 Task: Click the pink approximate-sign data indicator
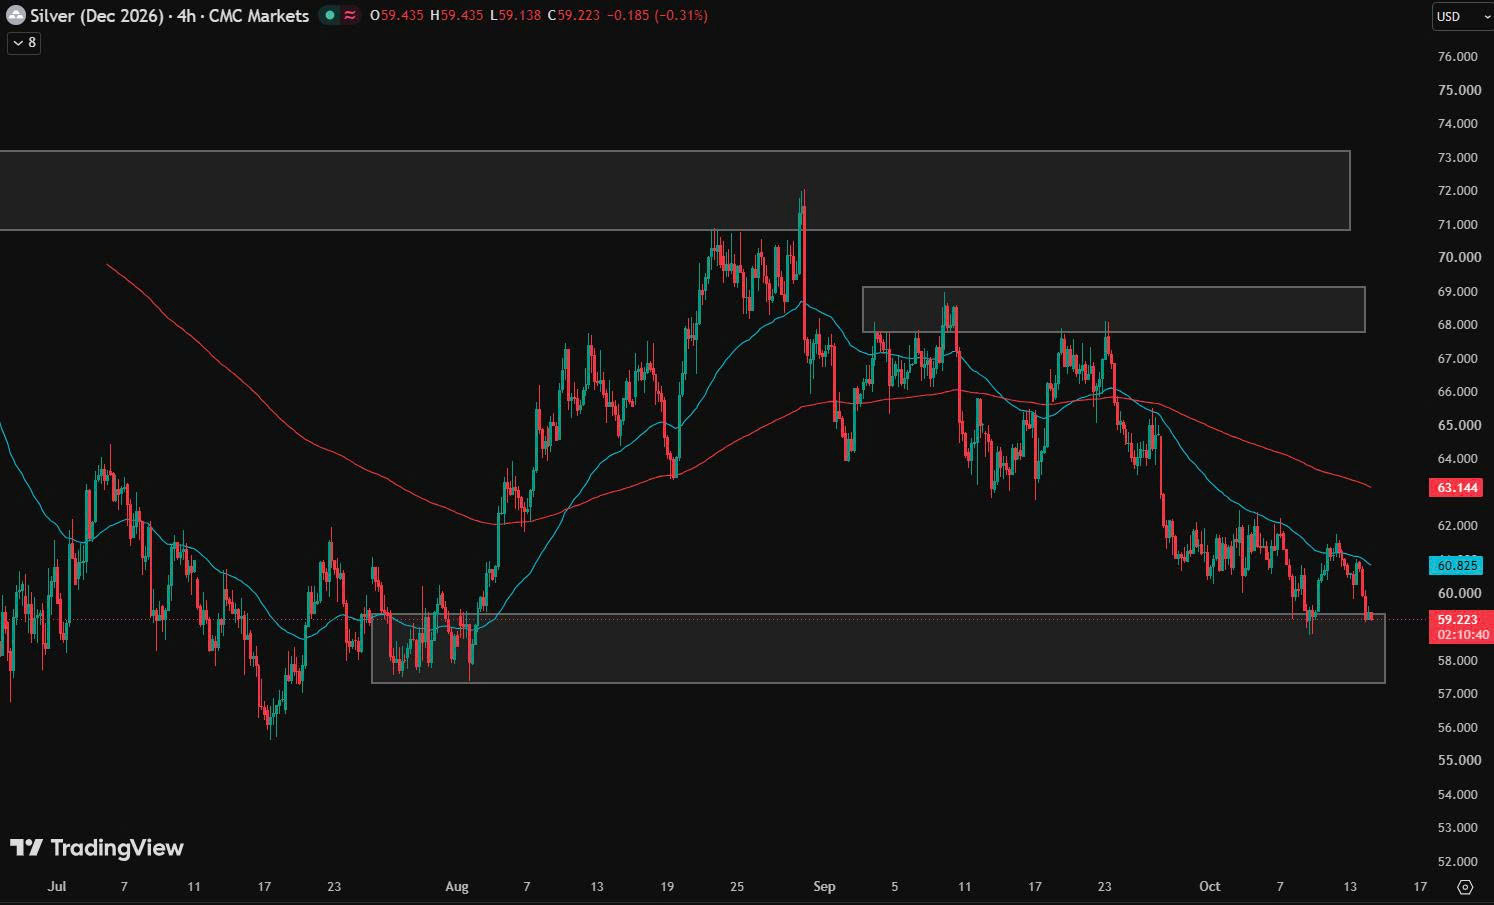coord(350,15)
